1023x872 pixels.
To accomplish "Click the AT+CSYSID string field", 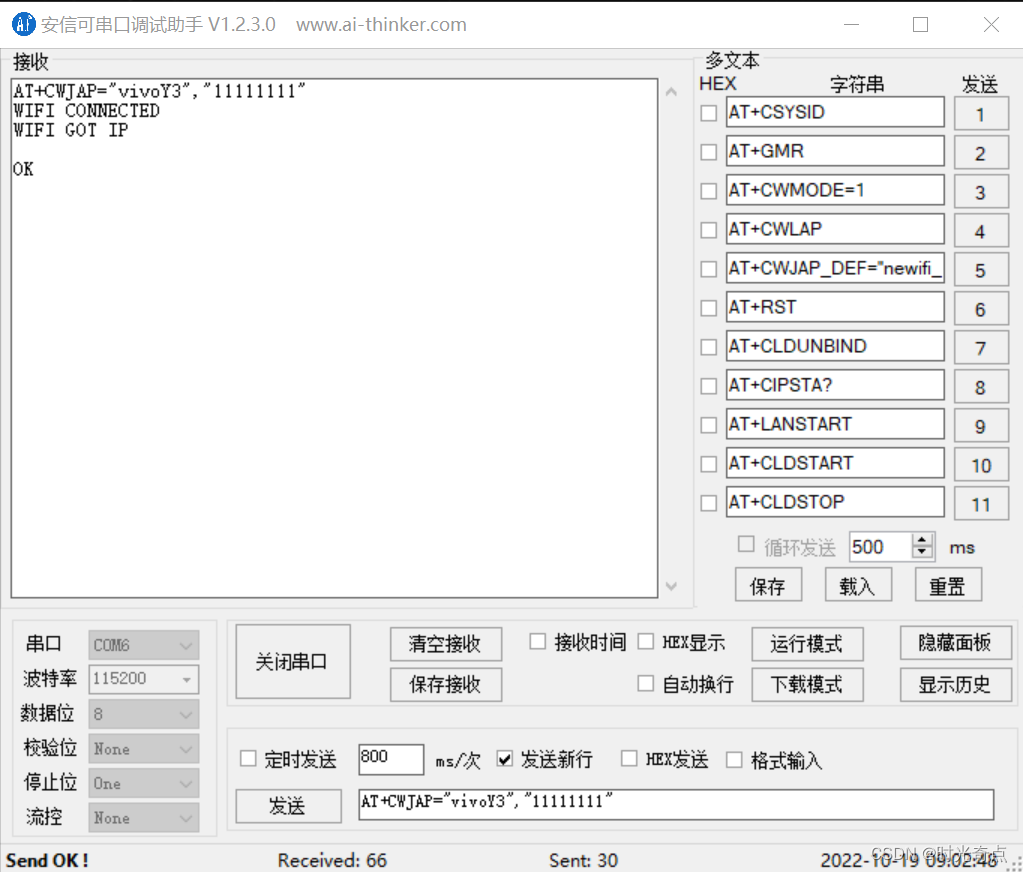I will pyautogui.click(x=835, y=112).
